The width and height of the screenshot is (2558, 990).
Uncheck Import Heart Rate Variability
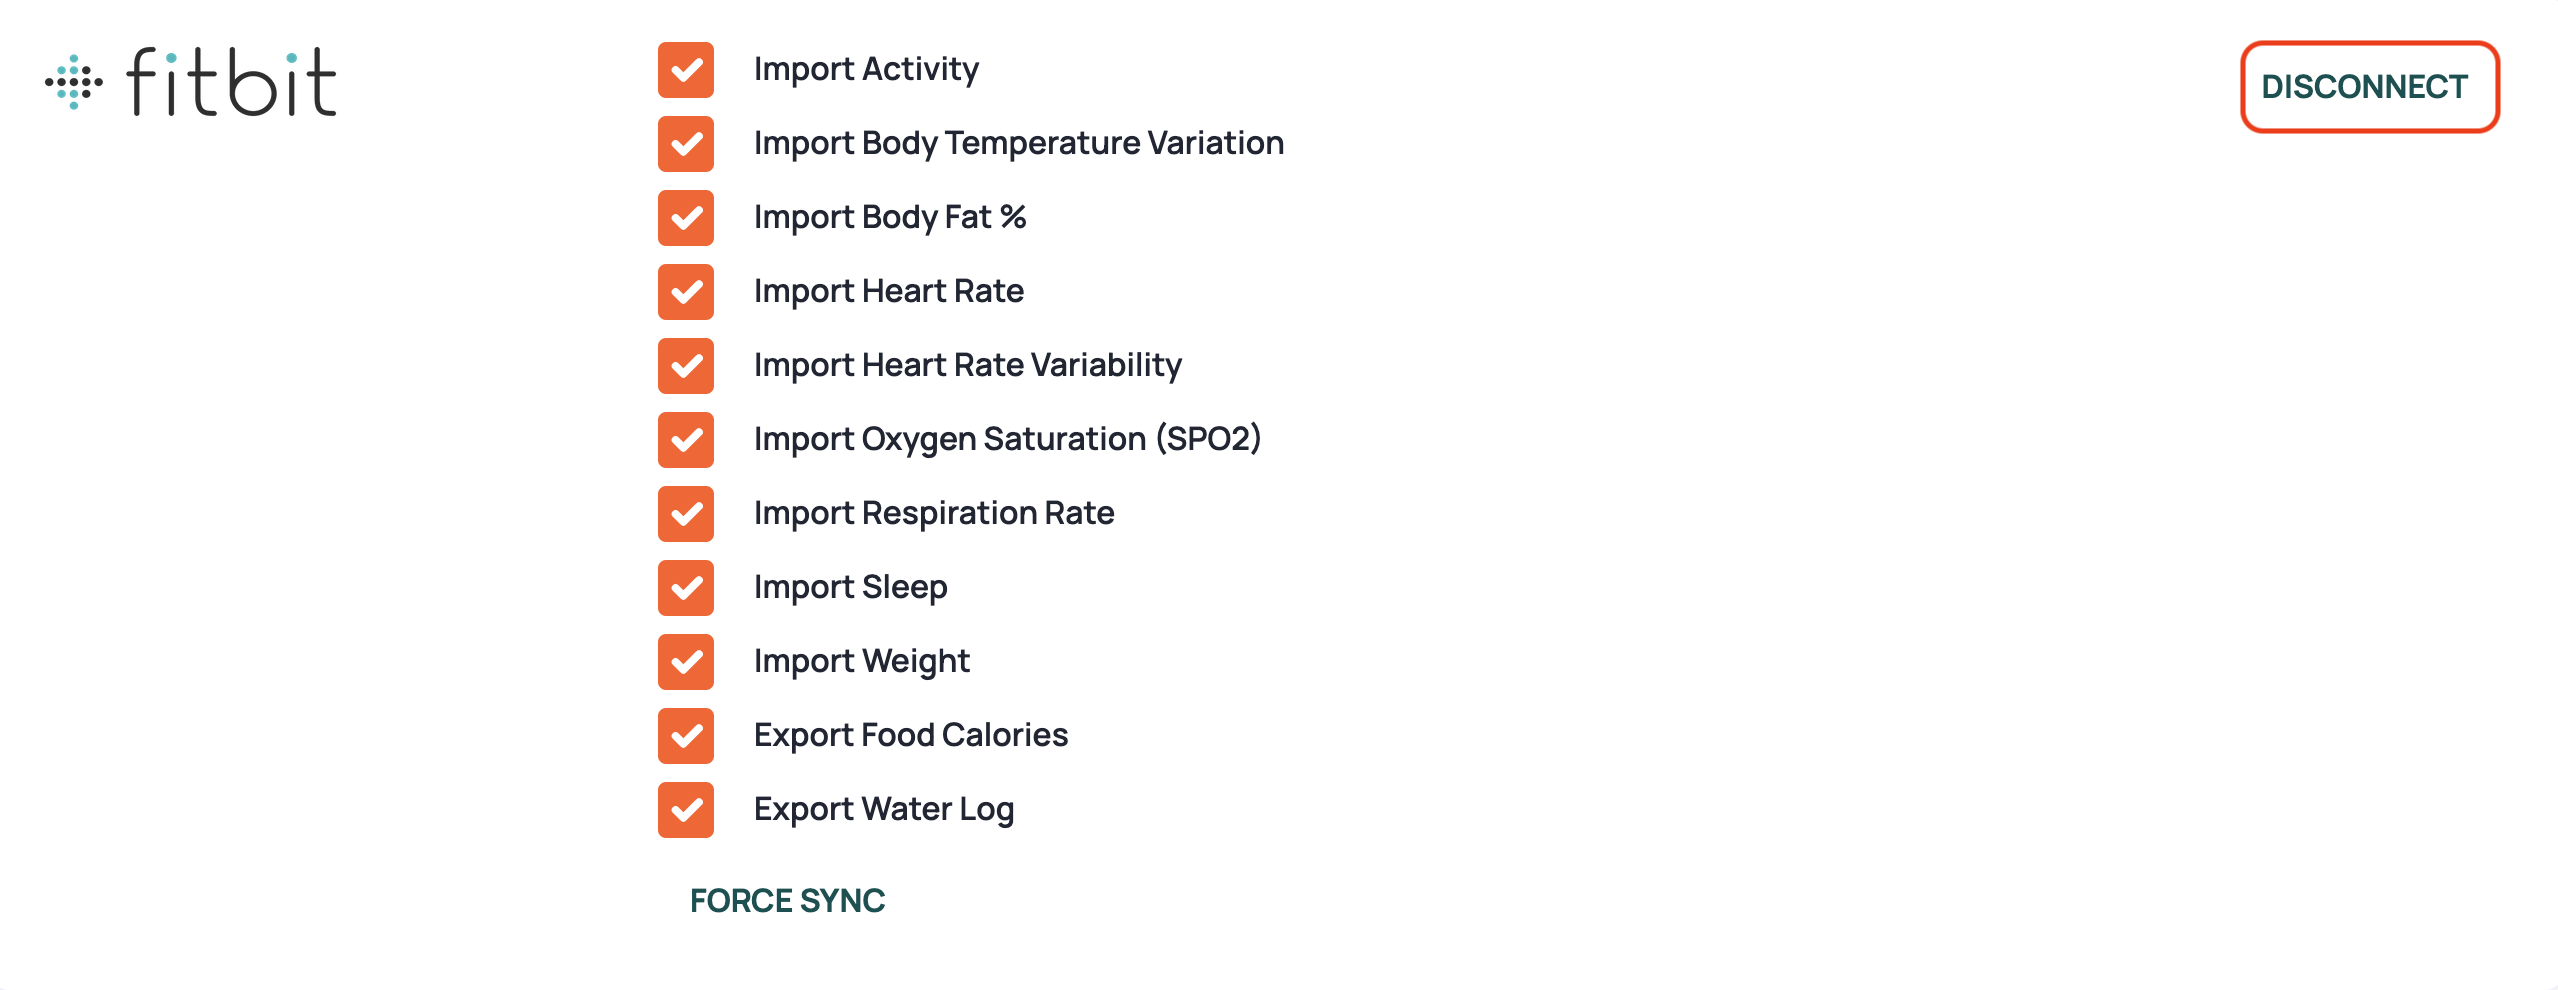(686, 366)
